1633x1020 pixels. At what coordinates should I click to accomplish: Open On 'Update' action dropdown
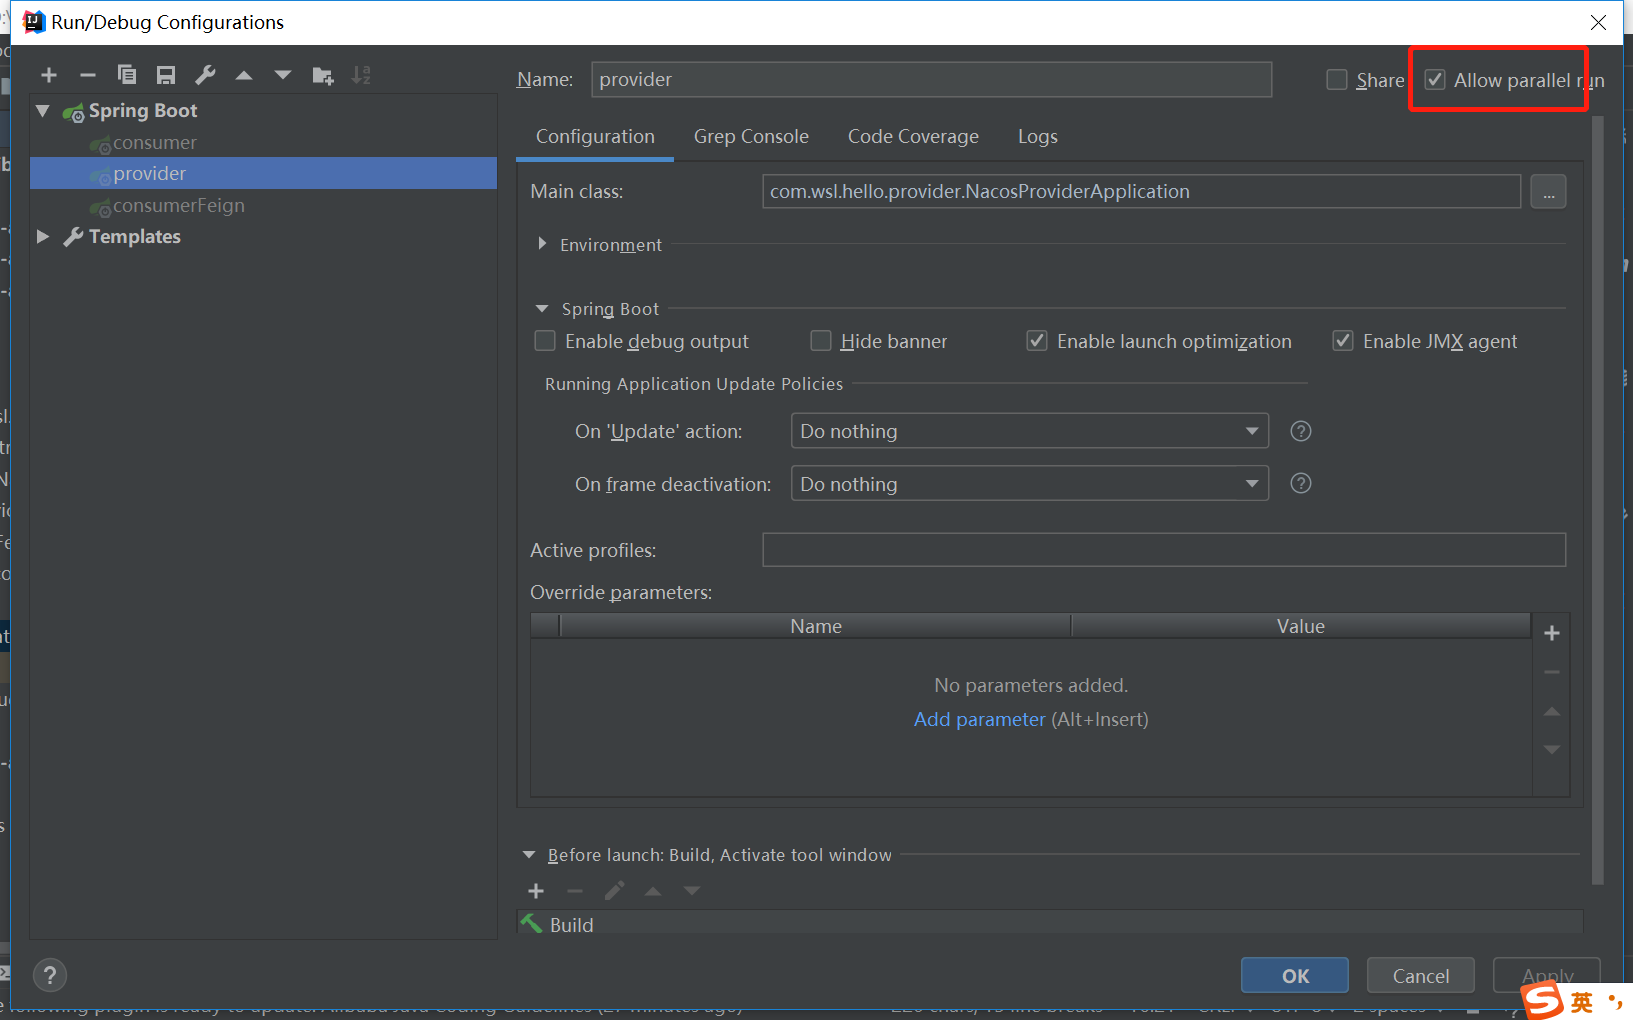1029,431
